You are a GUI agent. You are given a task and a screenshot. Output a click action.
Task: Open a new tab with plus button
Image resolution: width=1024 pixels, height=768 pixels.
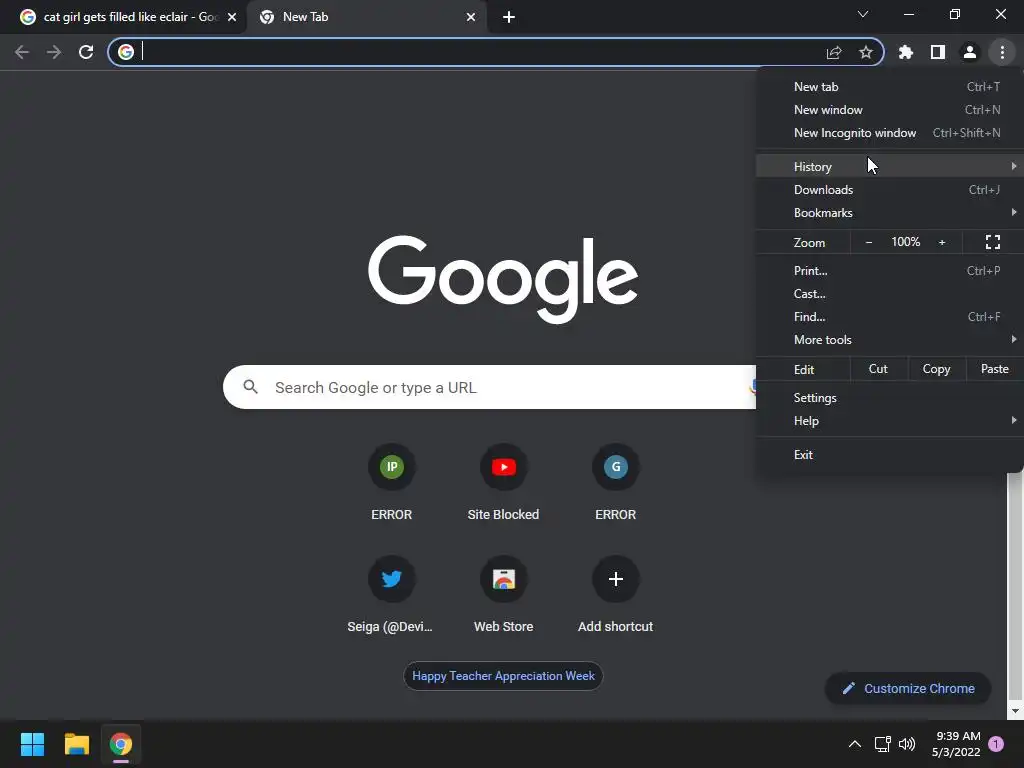point(509,17)
